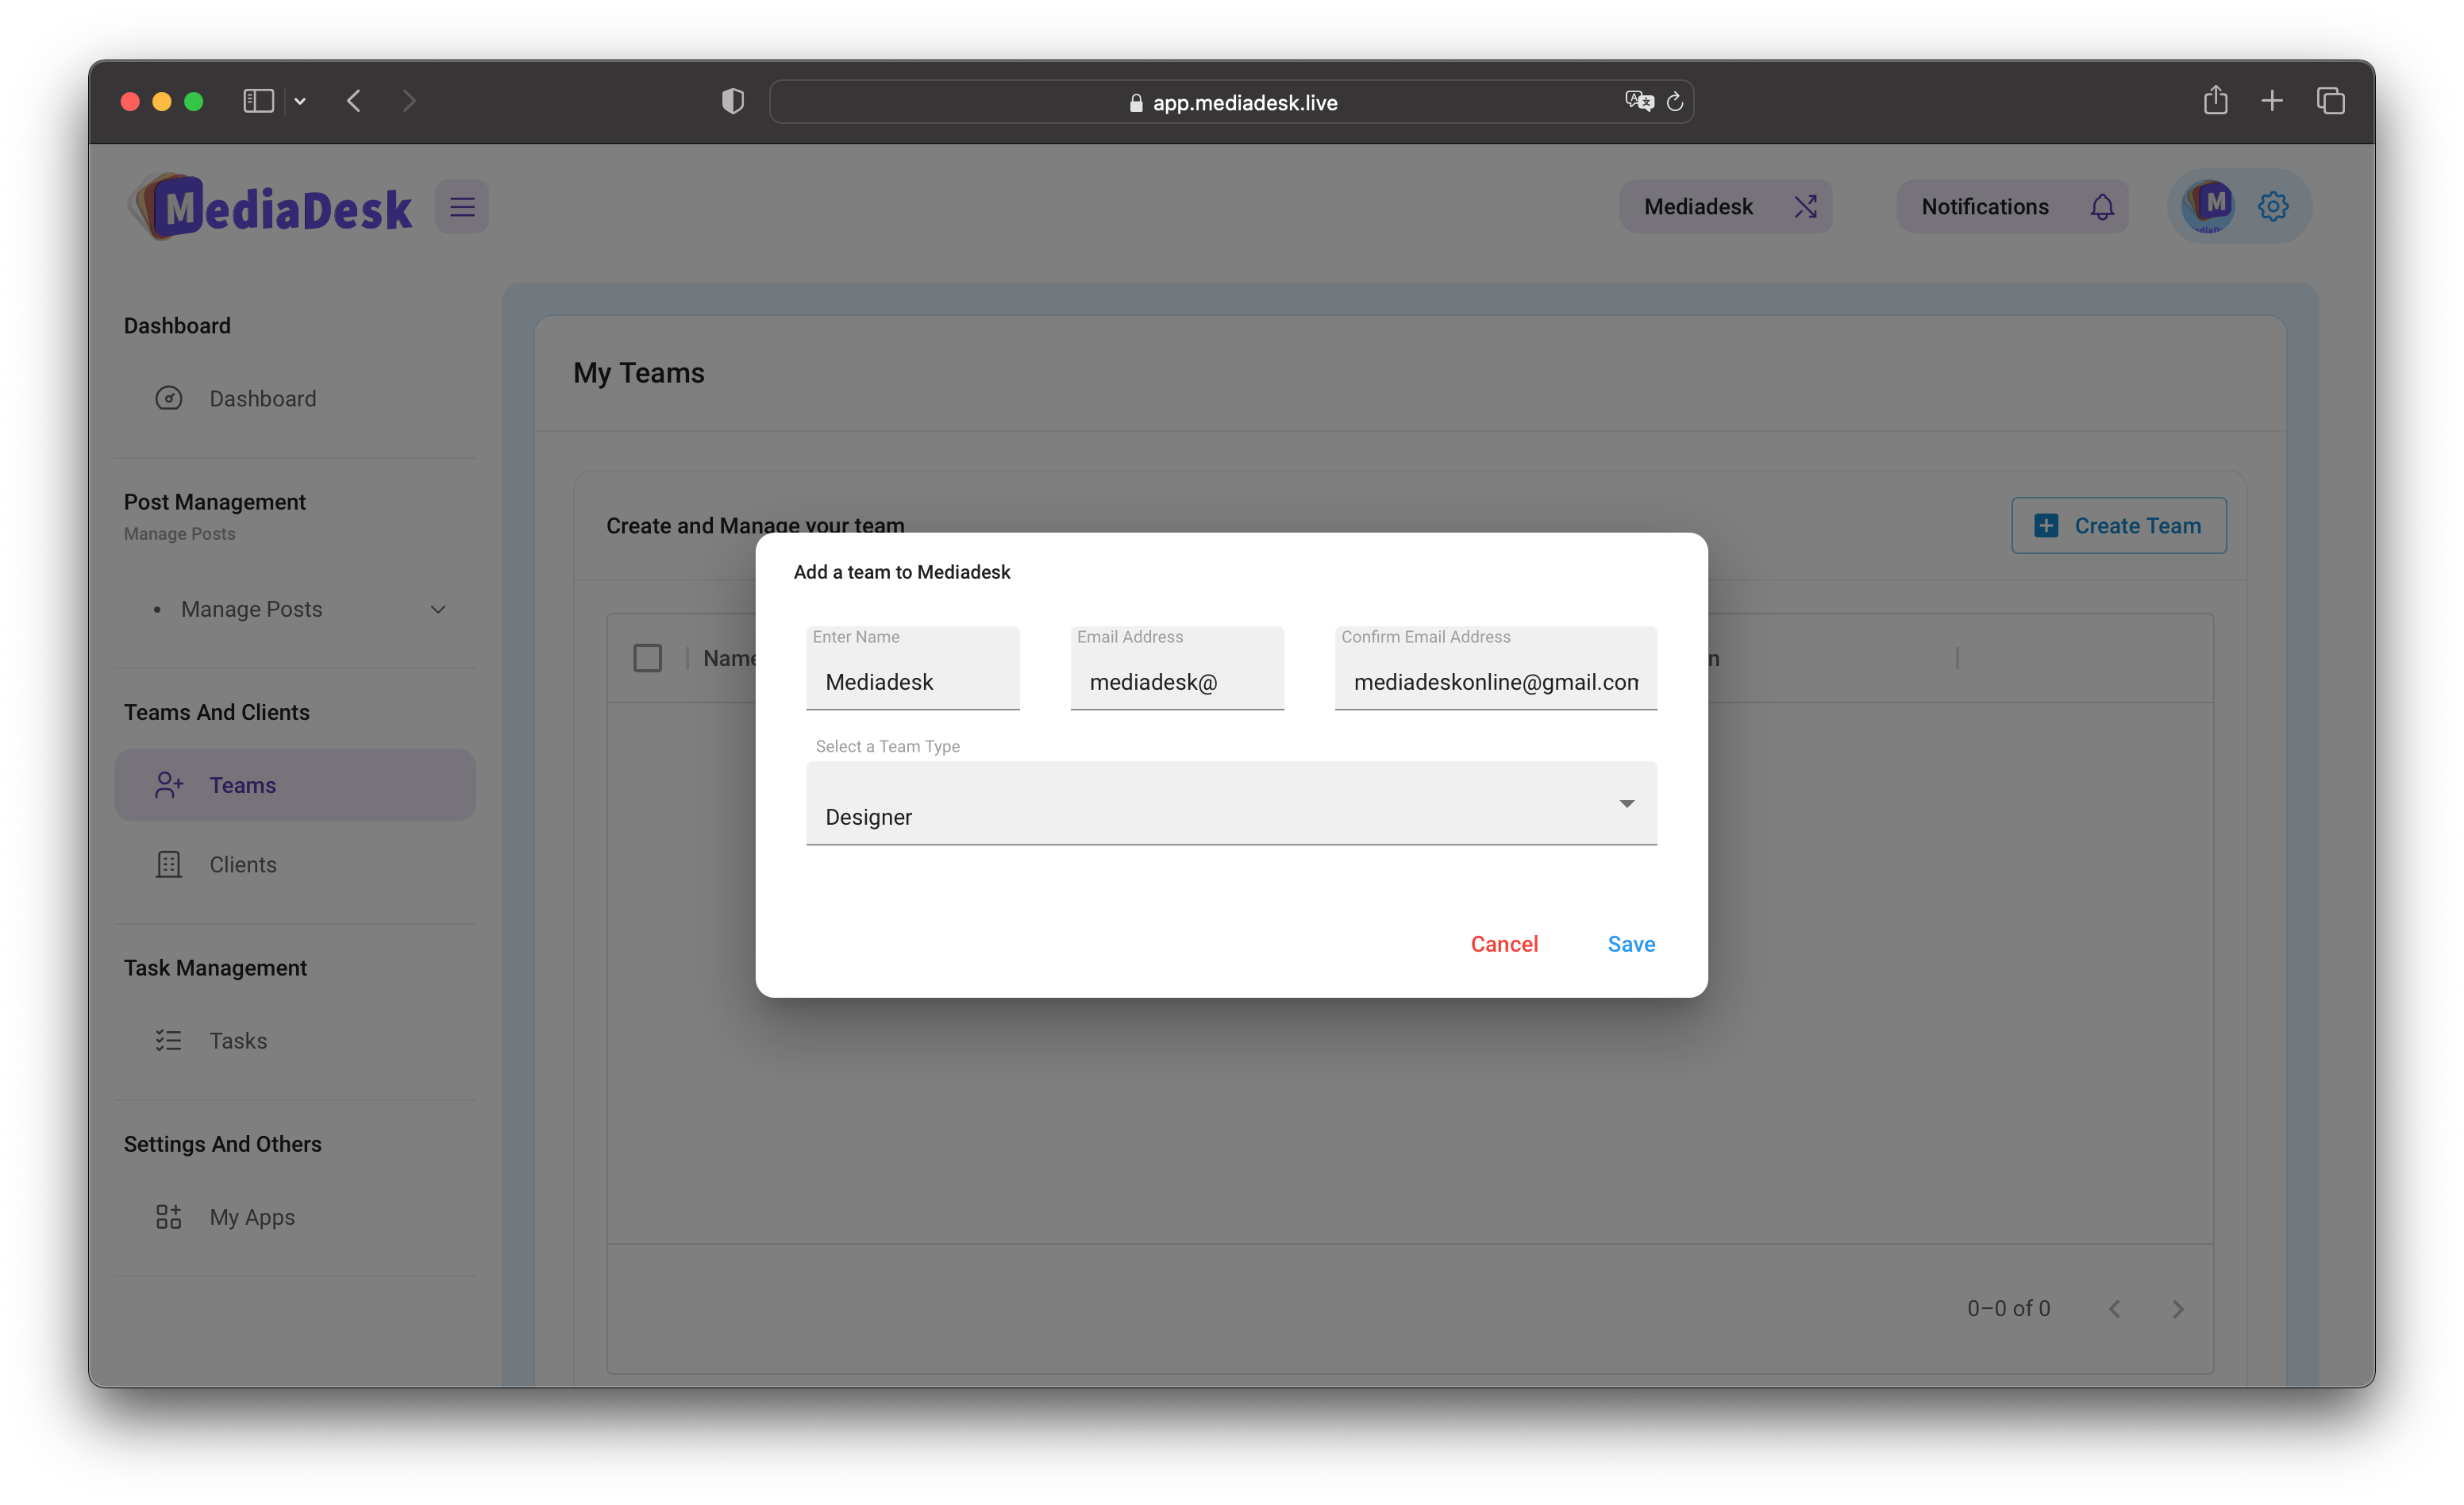Image resolution: width=2464 pixels, height=1505 pixels.
Task: Click the 'Task Management' section header
Action: click(215, 968)
